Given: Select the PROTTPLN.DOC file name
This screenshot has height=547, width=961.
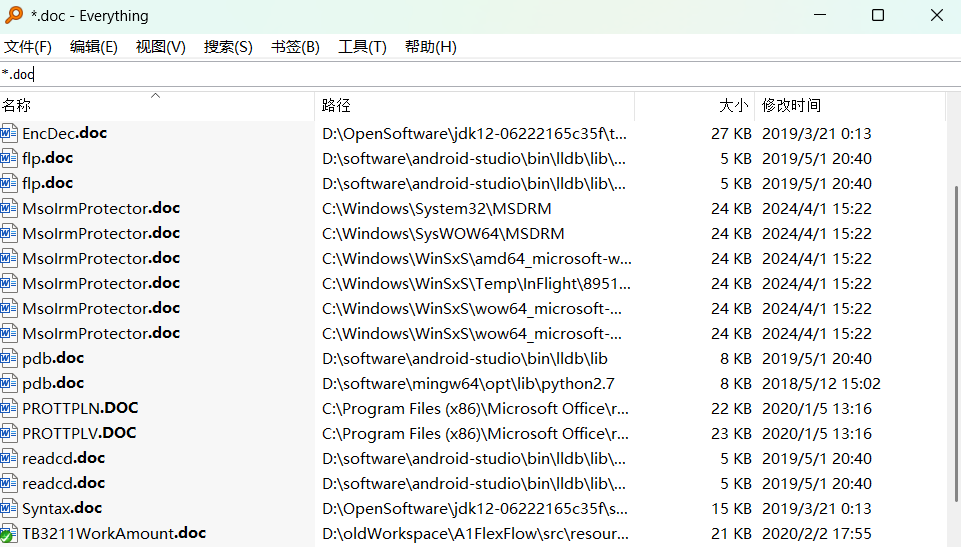Looking at the screenshot, I should coord(80,408).
